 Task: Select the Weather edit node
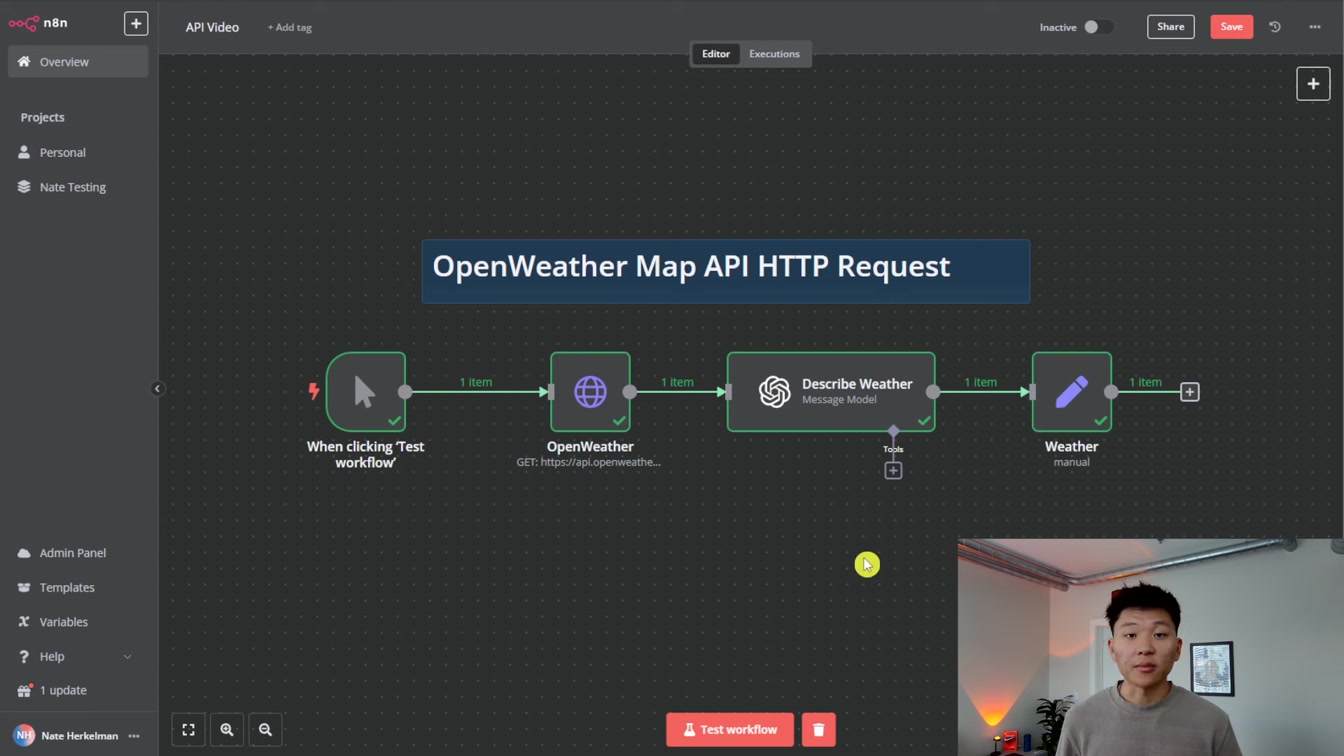pos(1072,391)
